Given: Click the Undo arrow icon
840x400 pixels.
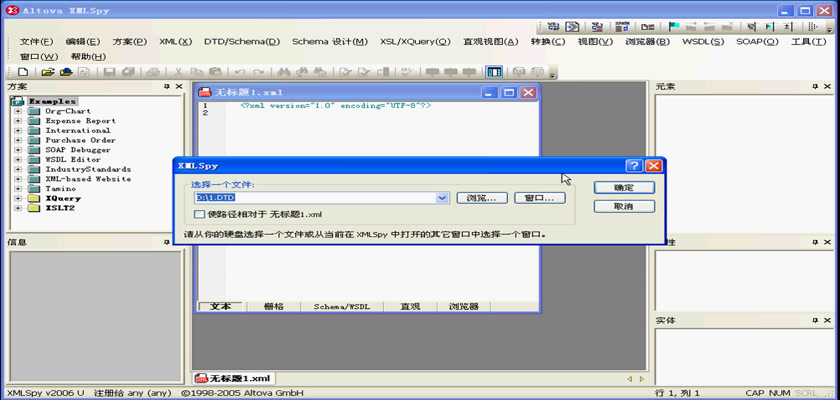Looking at the screenshot, I should [240, 72].
